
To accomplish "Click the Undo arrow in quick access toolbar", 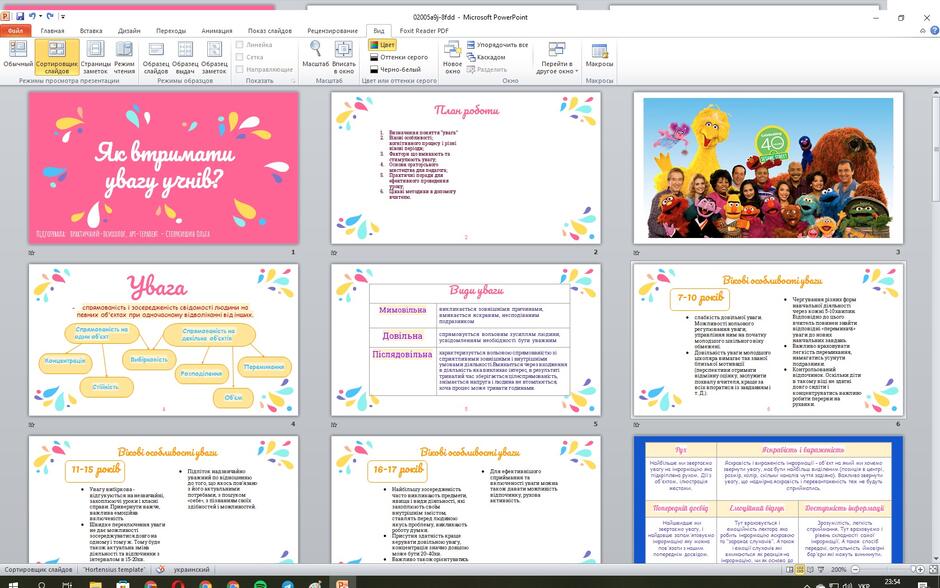I will click(x=32, y=16).
